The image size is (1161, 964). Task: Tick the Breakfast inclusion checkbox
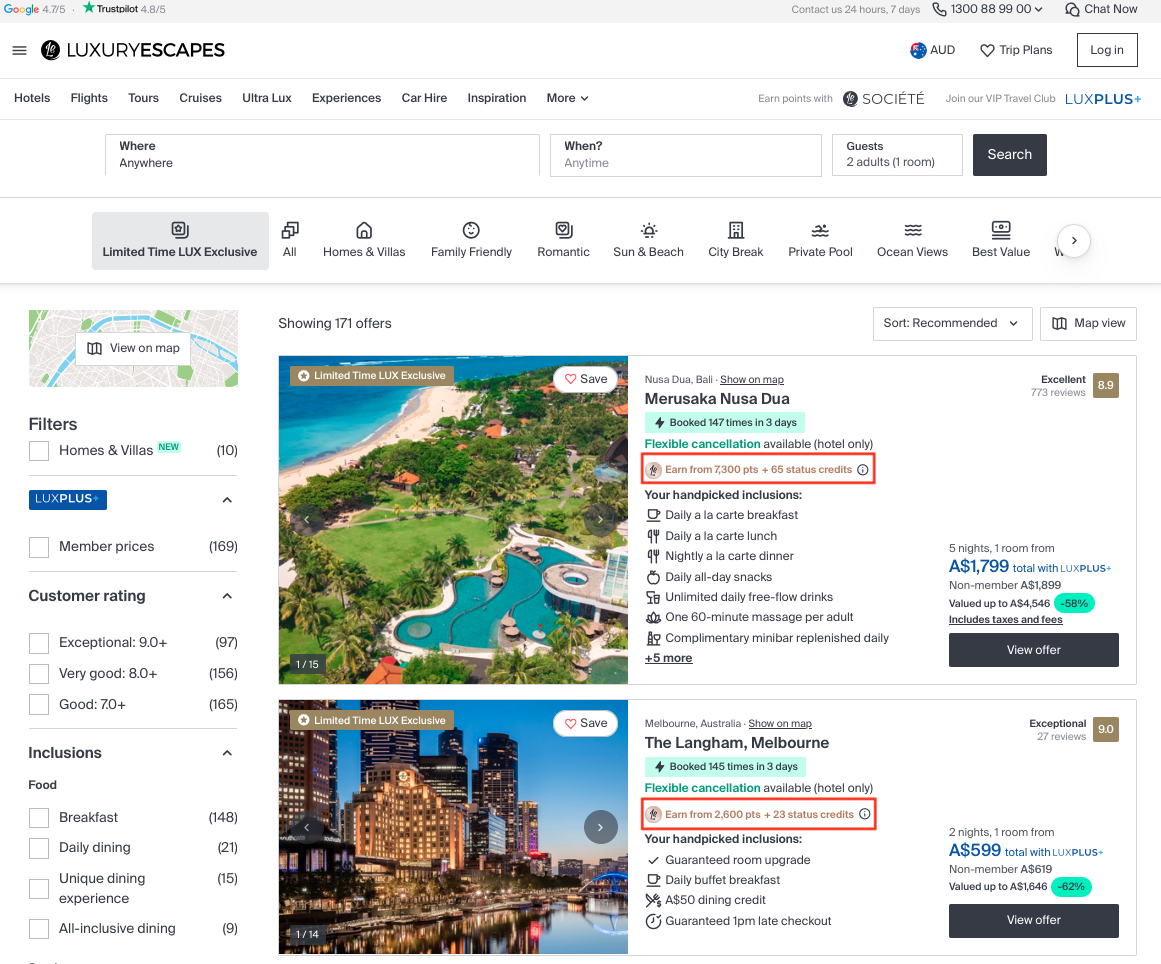[x=39, y=818]
